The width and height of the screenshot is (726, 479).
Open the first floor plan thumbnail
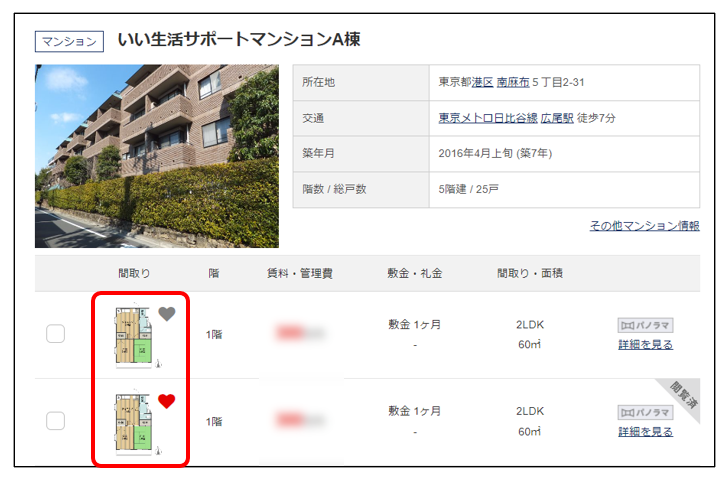133,336
